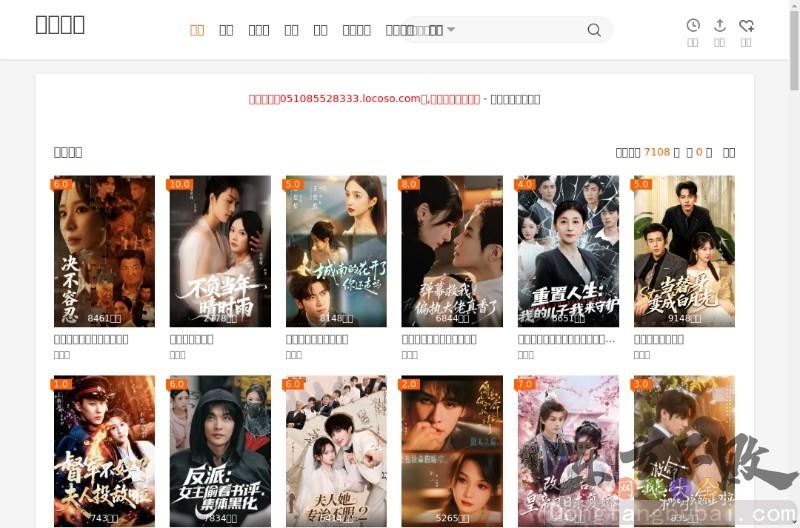This screenshot has width=800, height=528.
Task: Open the second navigation menu item
Action: tap(226, 30)
